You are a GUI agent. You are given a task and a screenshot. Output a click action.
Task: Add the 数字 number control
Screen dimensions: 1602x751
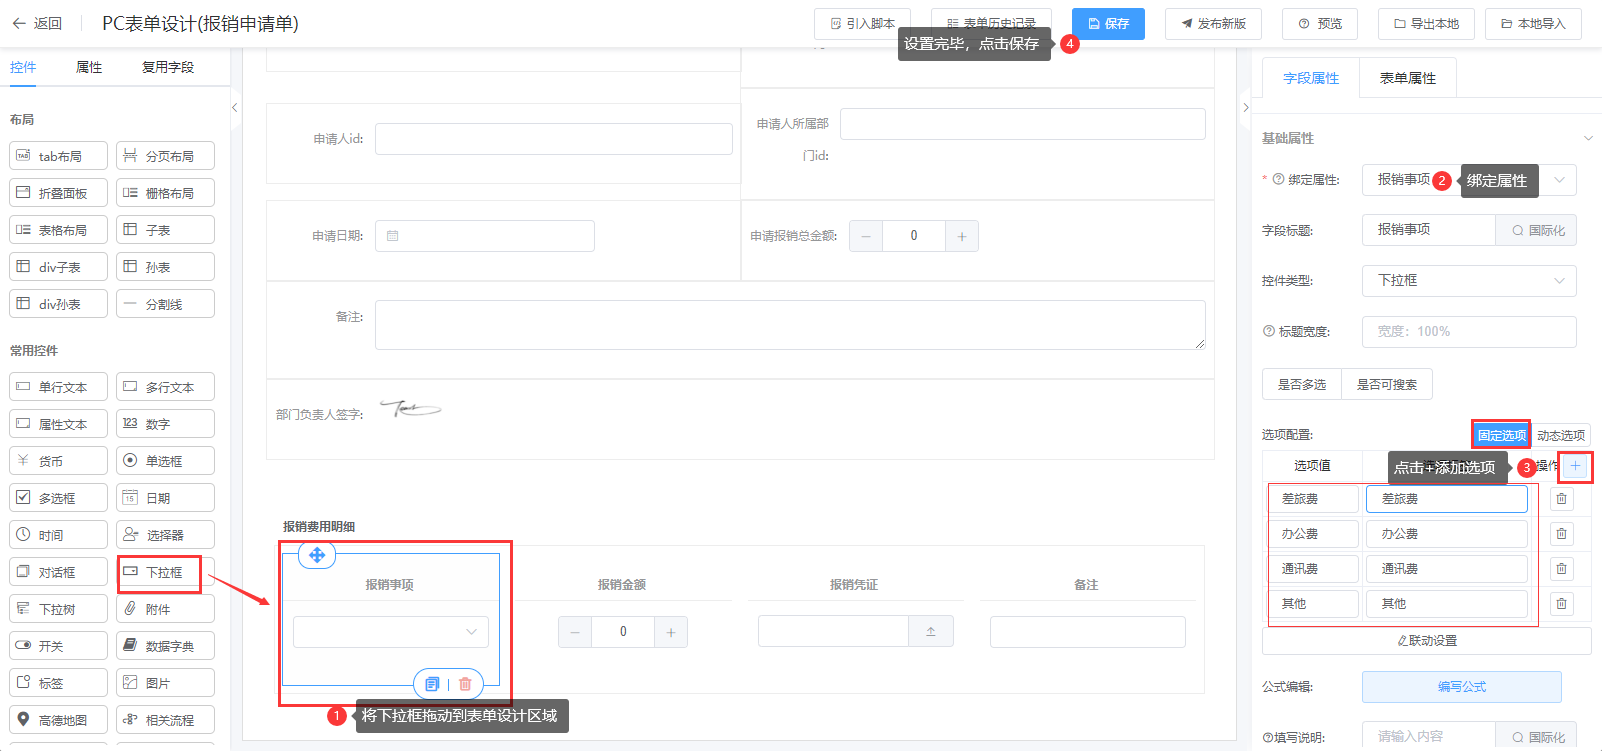(165, 424)
